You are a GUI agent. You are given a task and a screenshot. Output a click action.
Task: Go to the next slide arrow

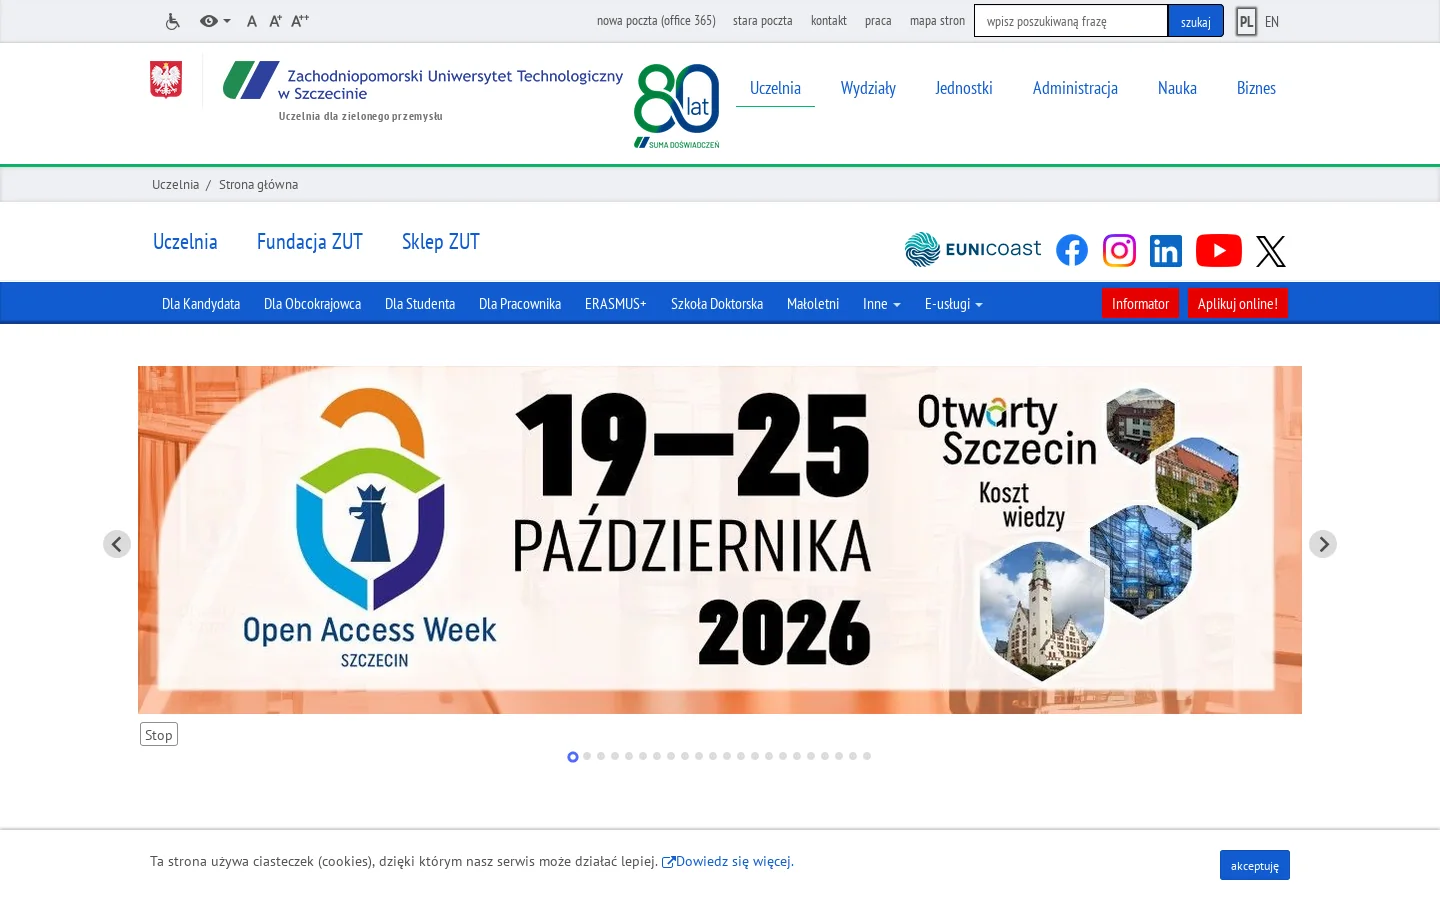[1323, 544]
